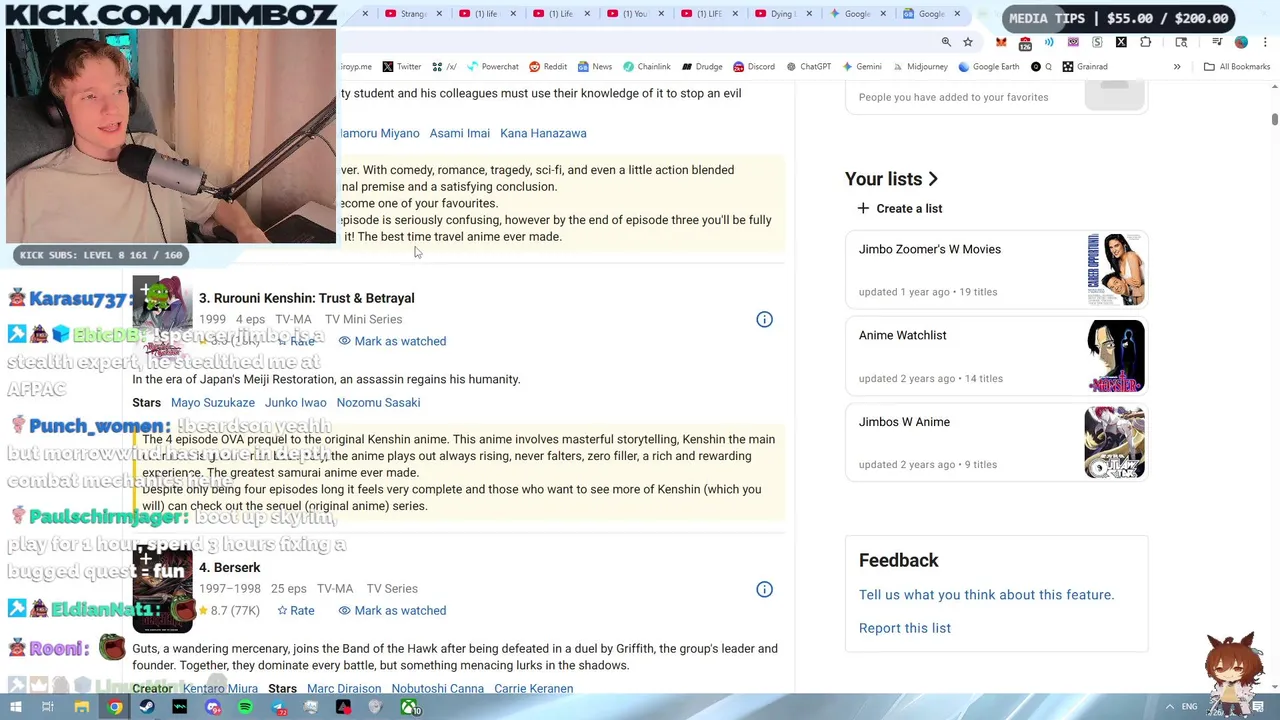This screenshot has width=1280, height=720.
Task: Mark Rurouni Kenshin as watched
Action: [392, 341]
